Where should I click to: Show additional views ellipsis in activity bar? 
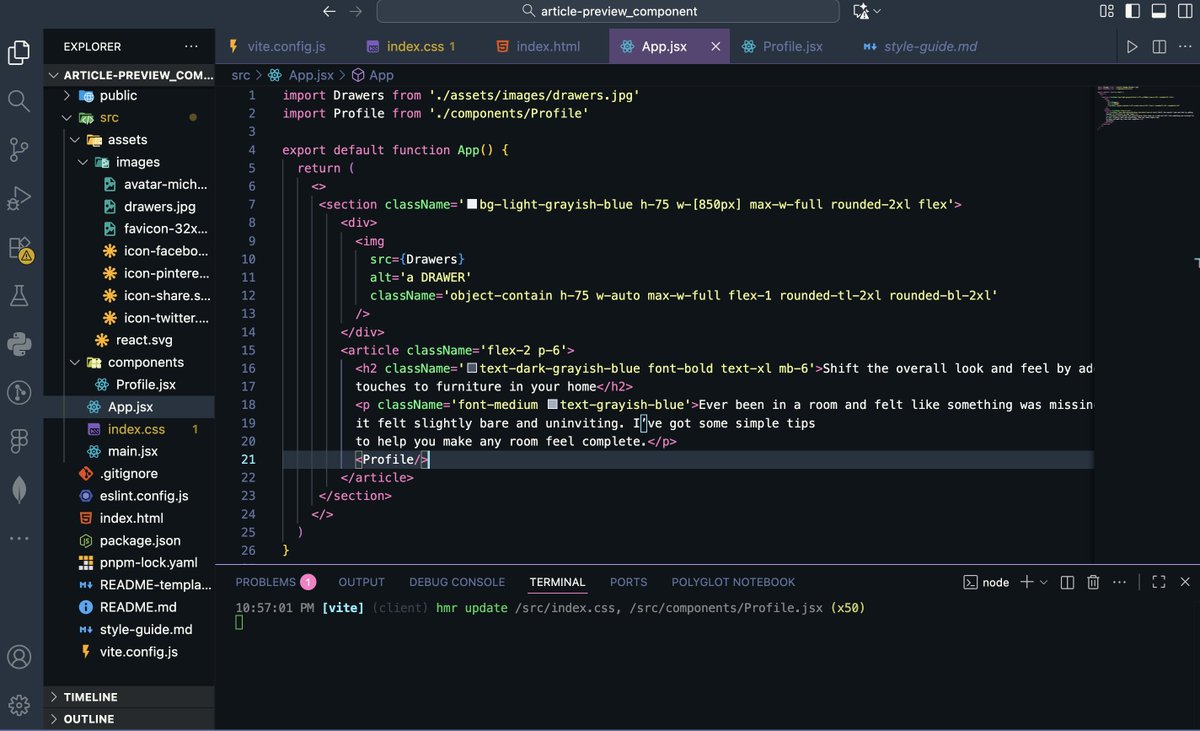(x=19, y=538)
